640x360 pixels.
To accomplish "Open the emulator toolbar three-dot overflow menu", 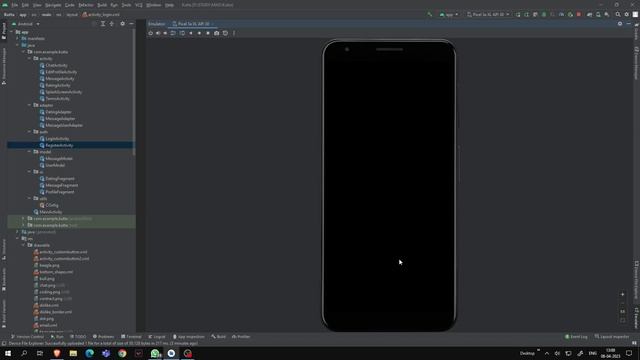I will [x=234, y=33].
